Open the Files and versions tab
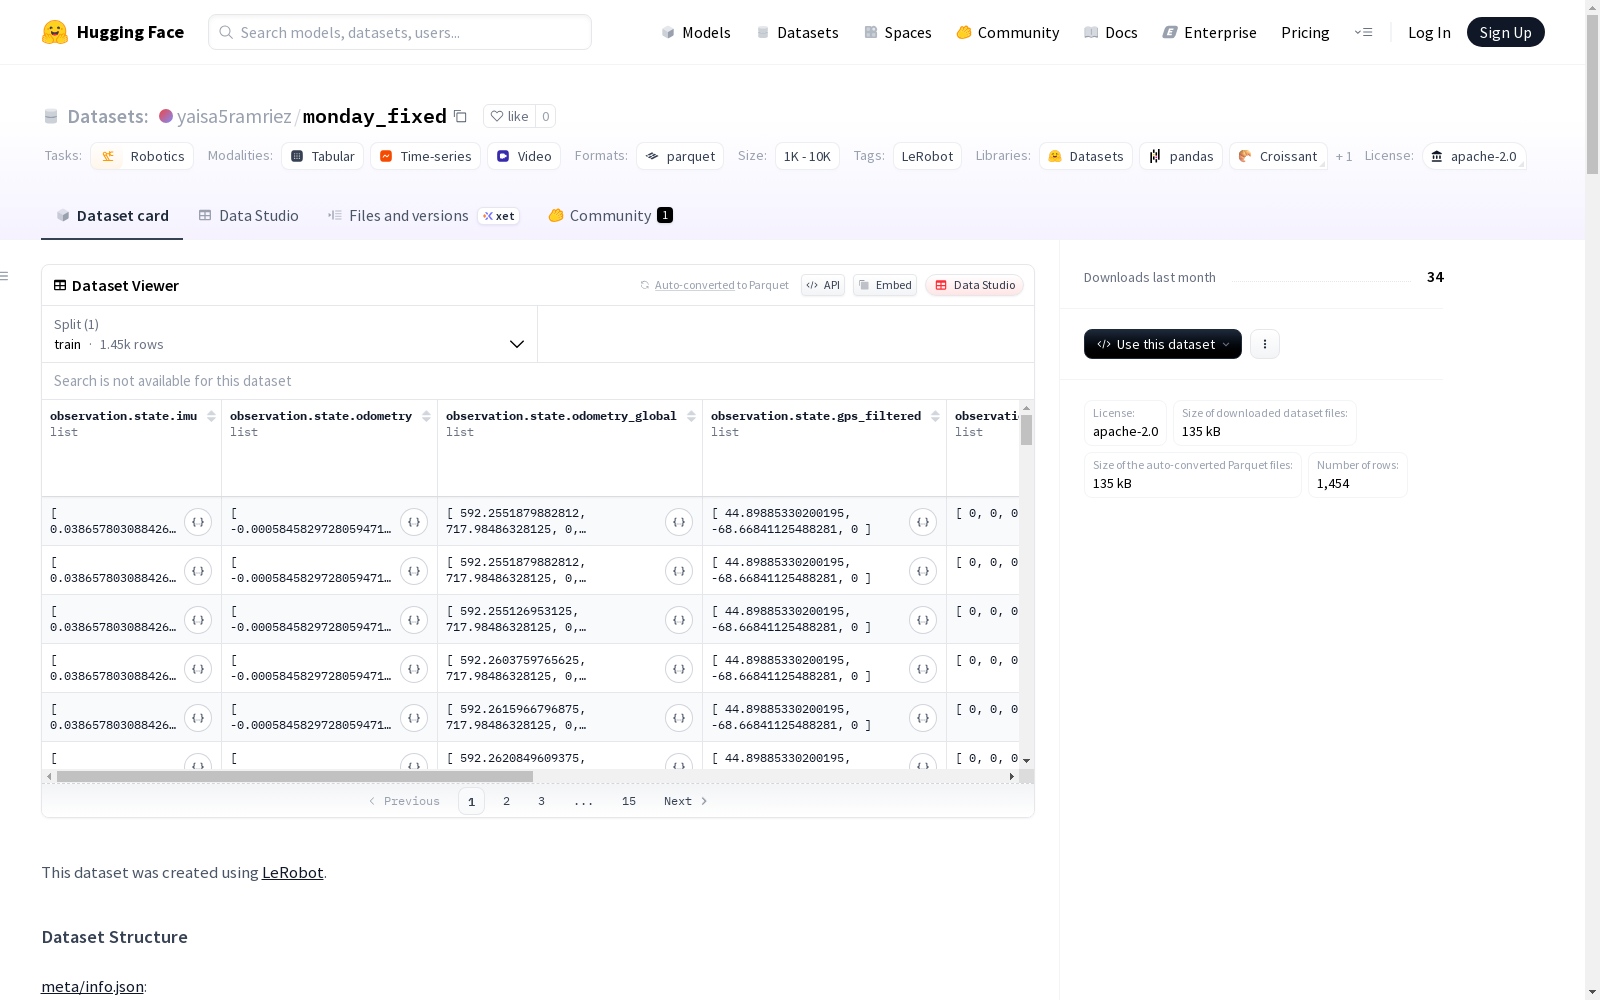Viewport: 1600px width, 1000px height. click(423, 215)
